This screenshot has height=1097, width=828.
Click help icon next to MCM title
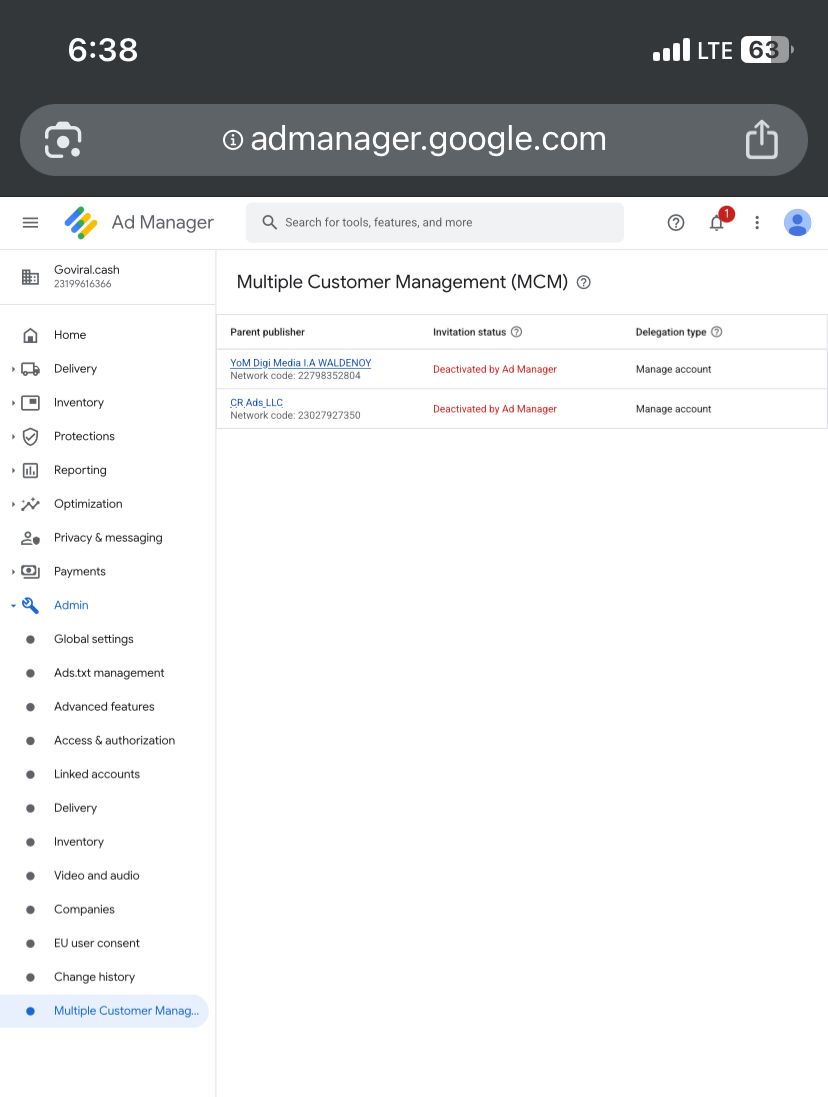tap(584, 282)
